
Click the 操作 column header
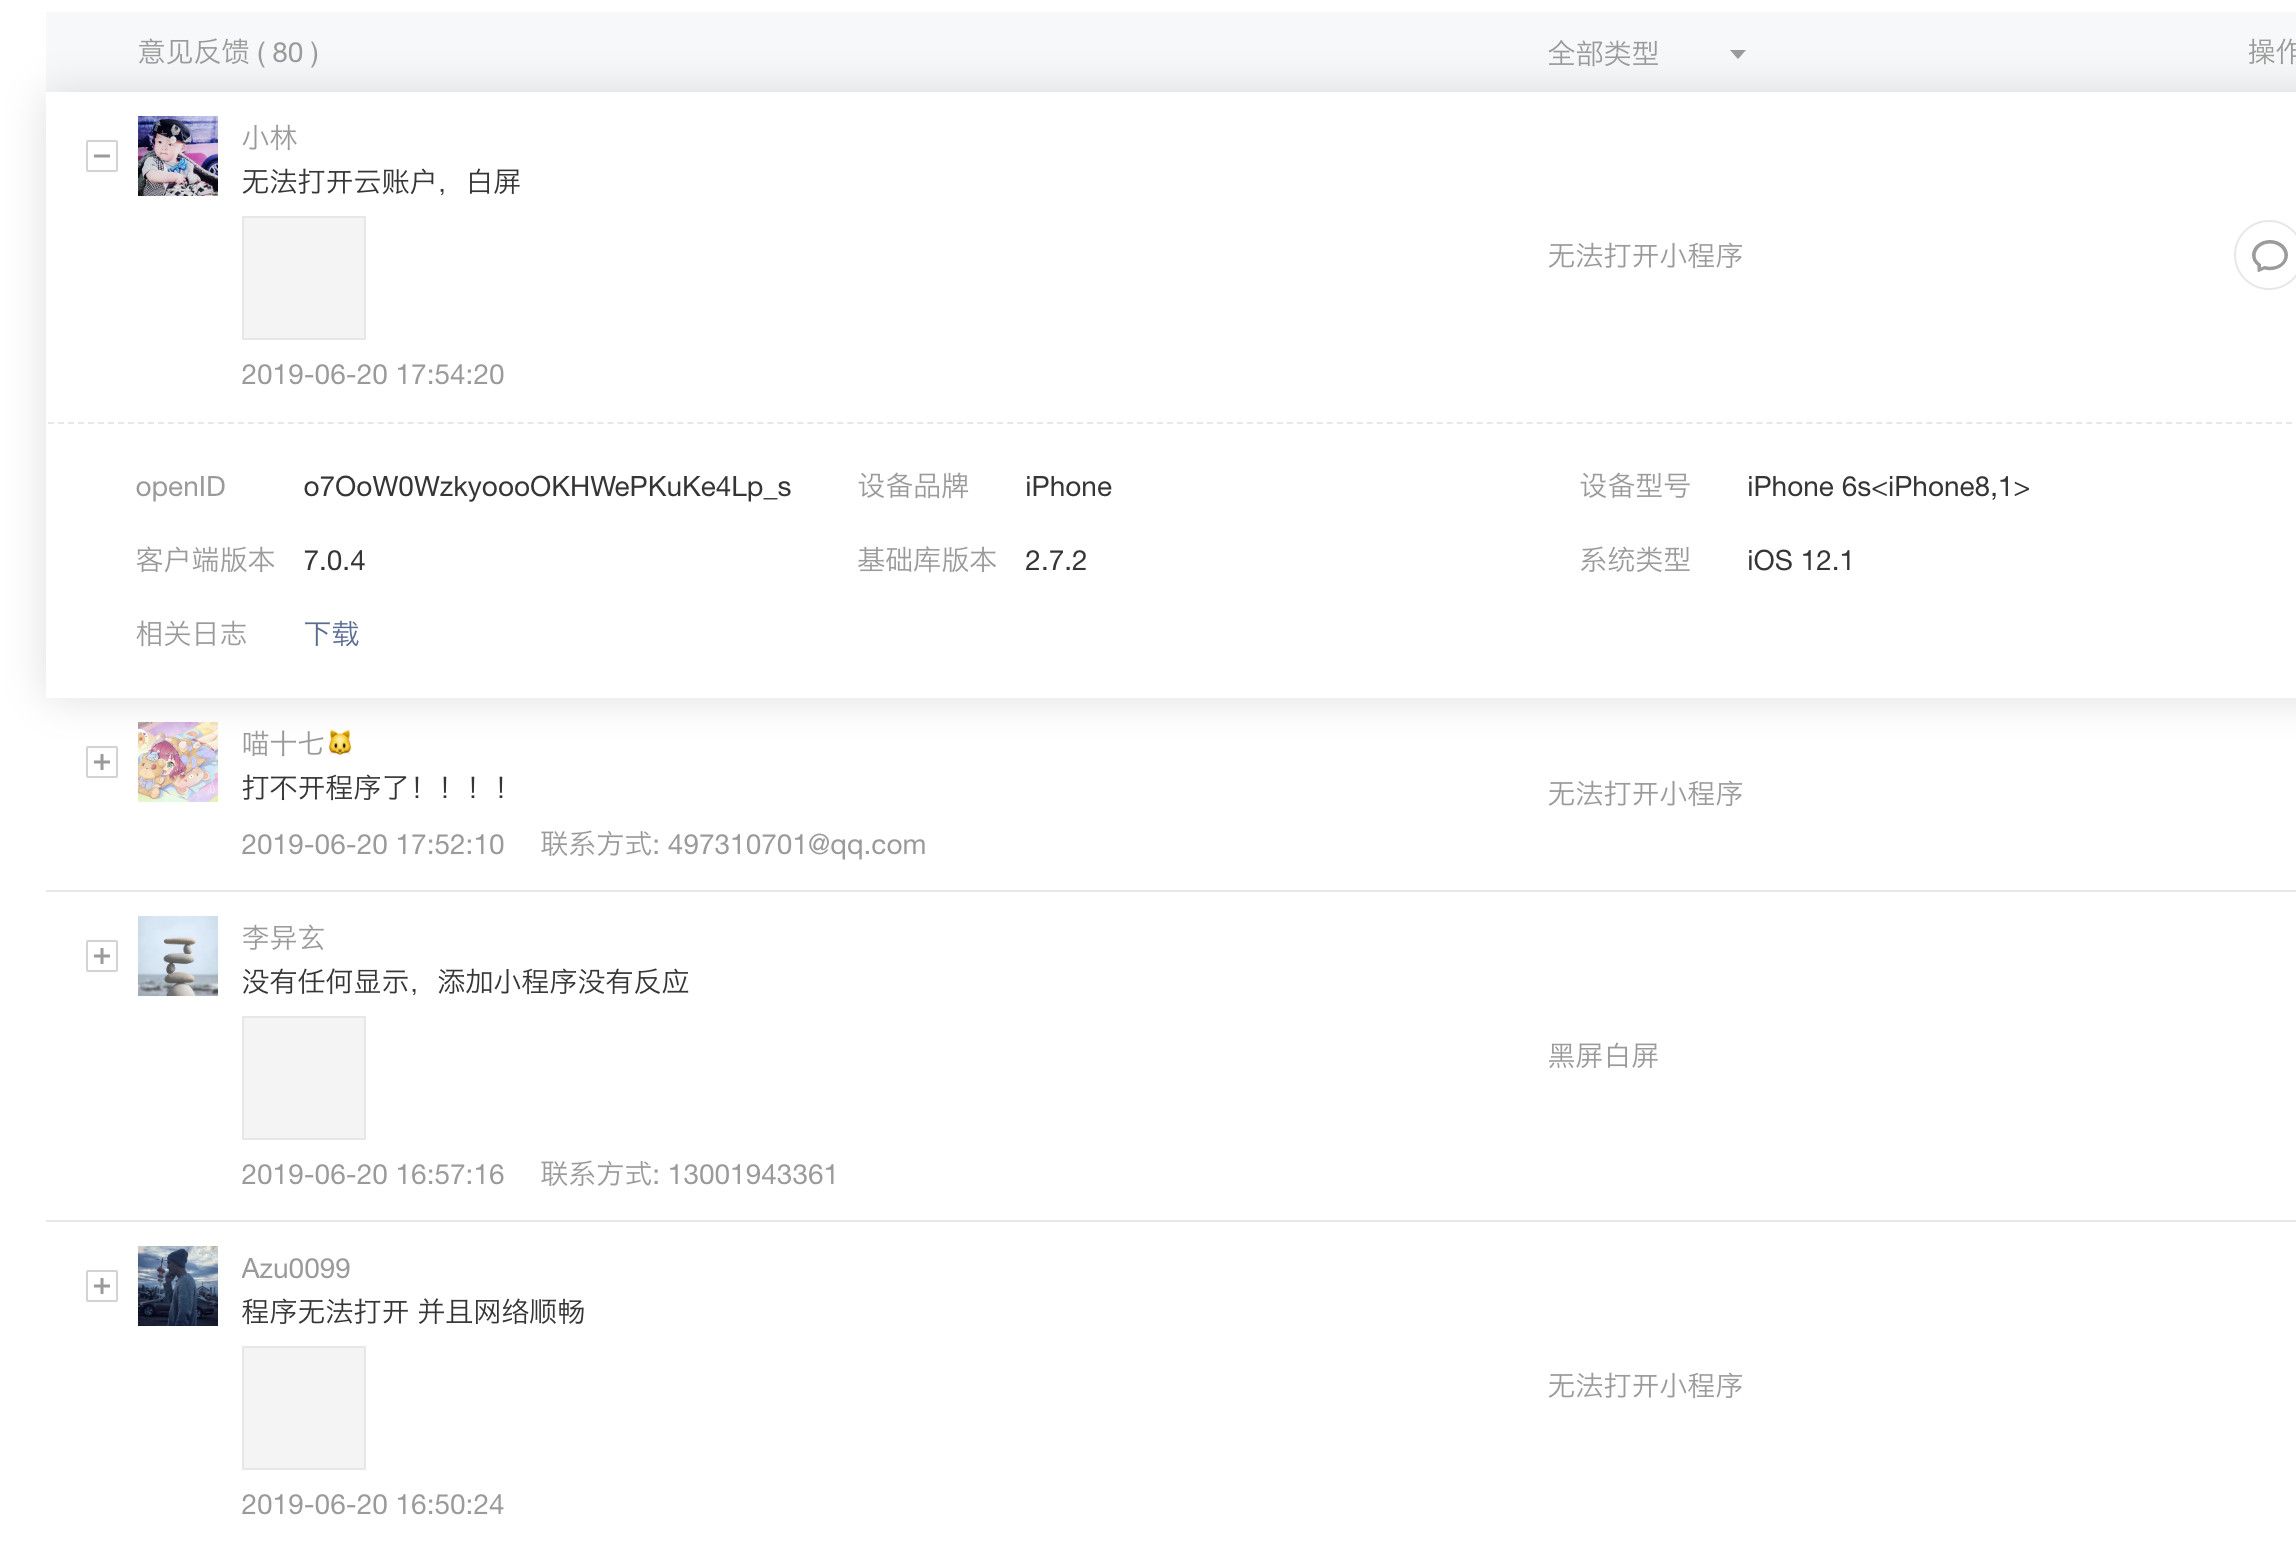[x=2270, y=52]
